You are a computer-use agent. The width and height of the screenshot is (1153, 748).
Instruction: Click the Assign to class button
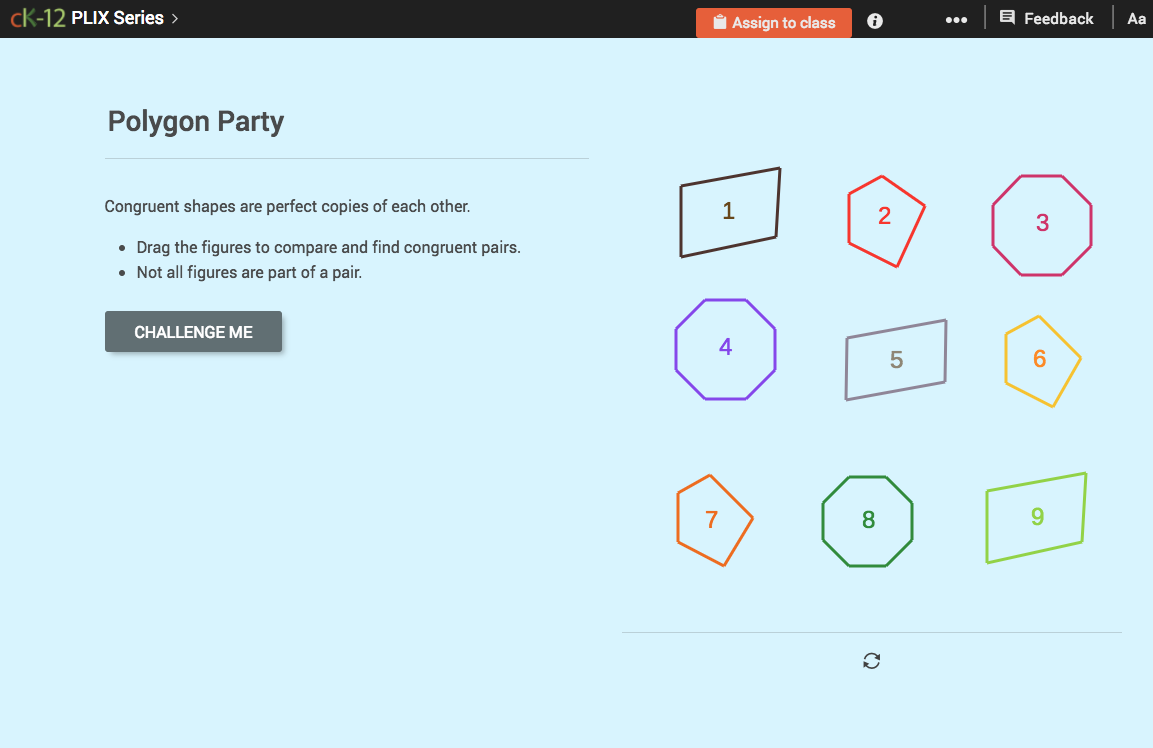coord(773,22)
